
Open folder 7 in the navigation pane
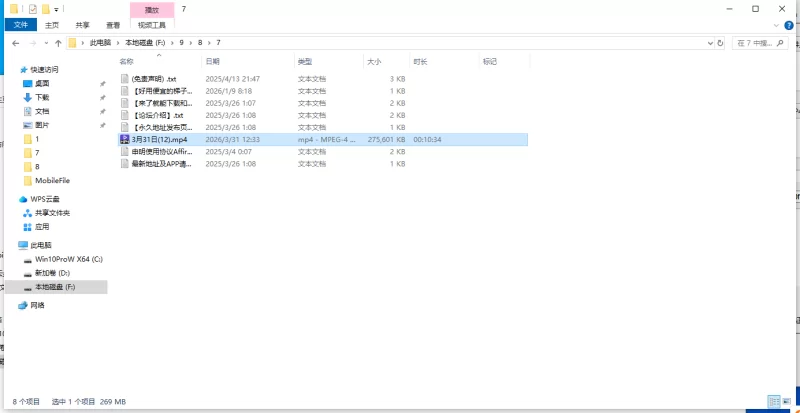(37, 153)
